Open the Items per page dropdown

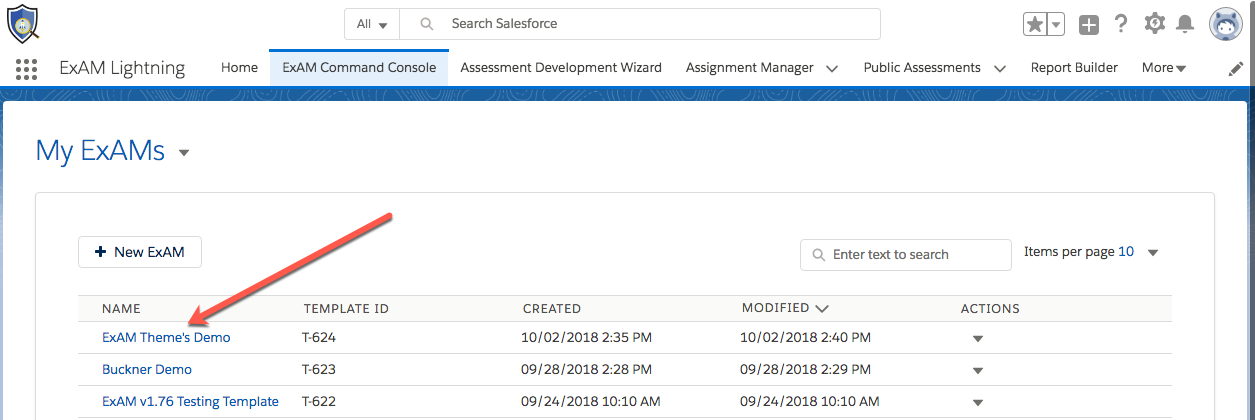[x=1152, y=253]
